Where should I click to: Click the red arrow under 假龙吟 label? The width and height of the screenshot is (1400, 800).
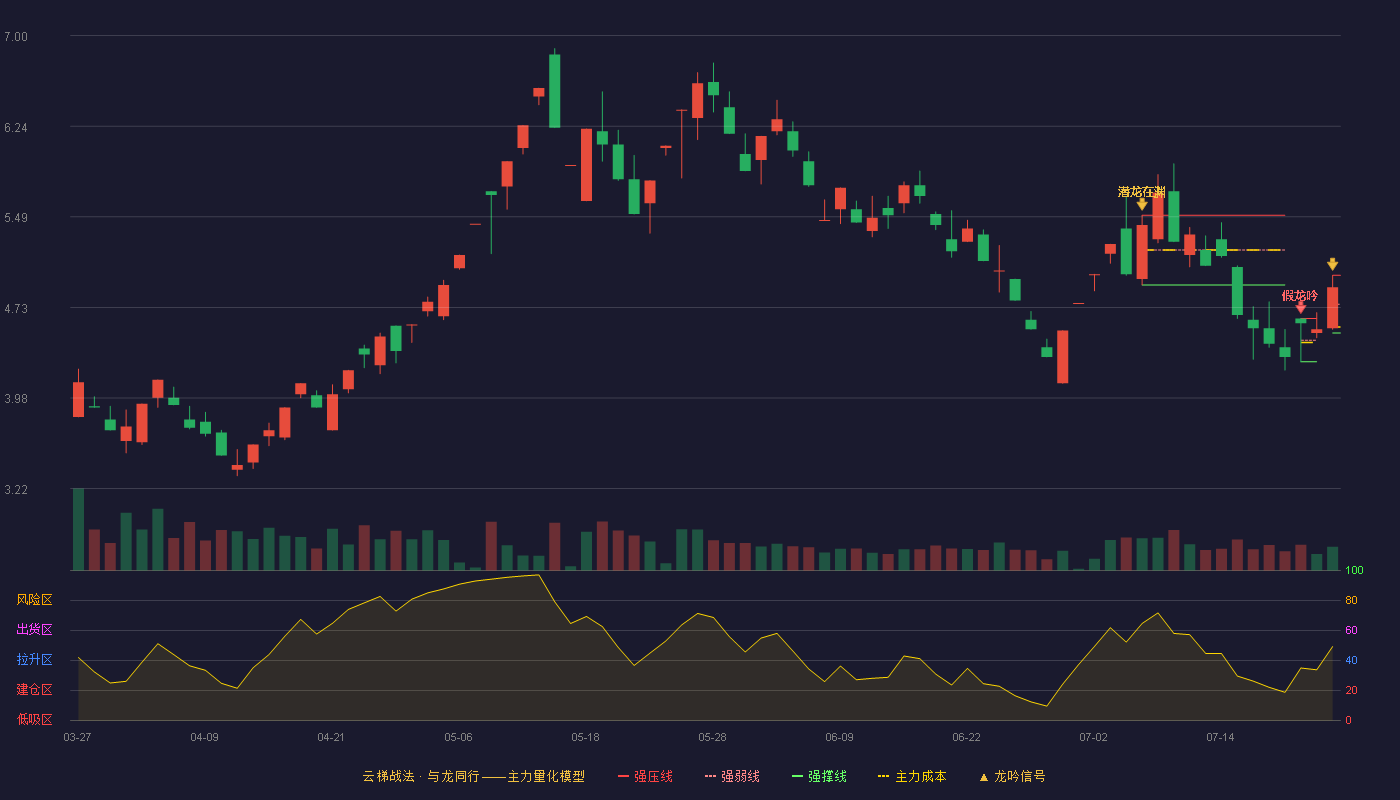pyautogui.click(x=1300, y=308)
